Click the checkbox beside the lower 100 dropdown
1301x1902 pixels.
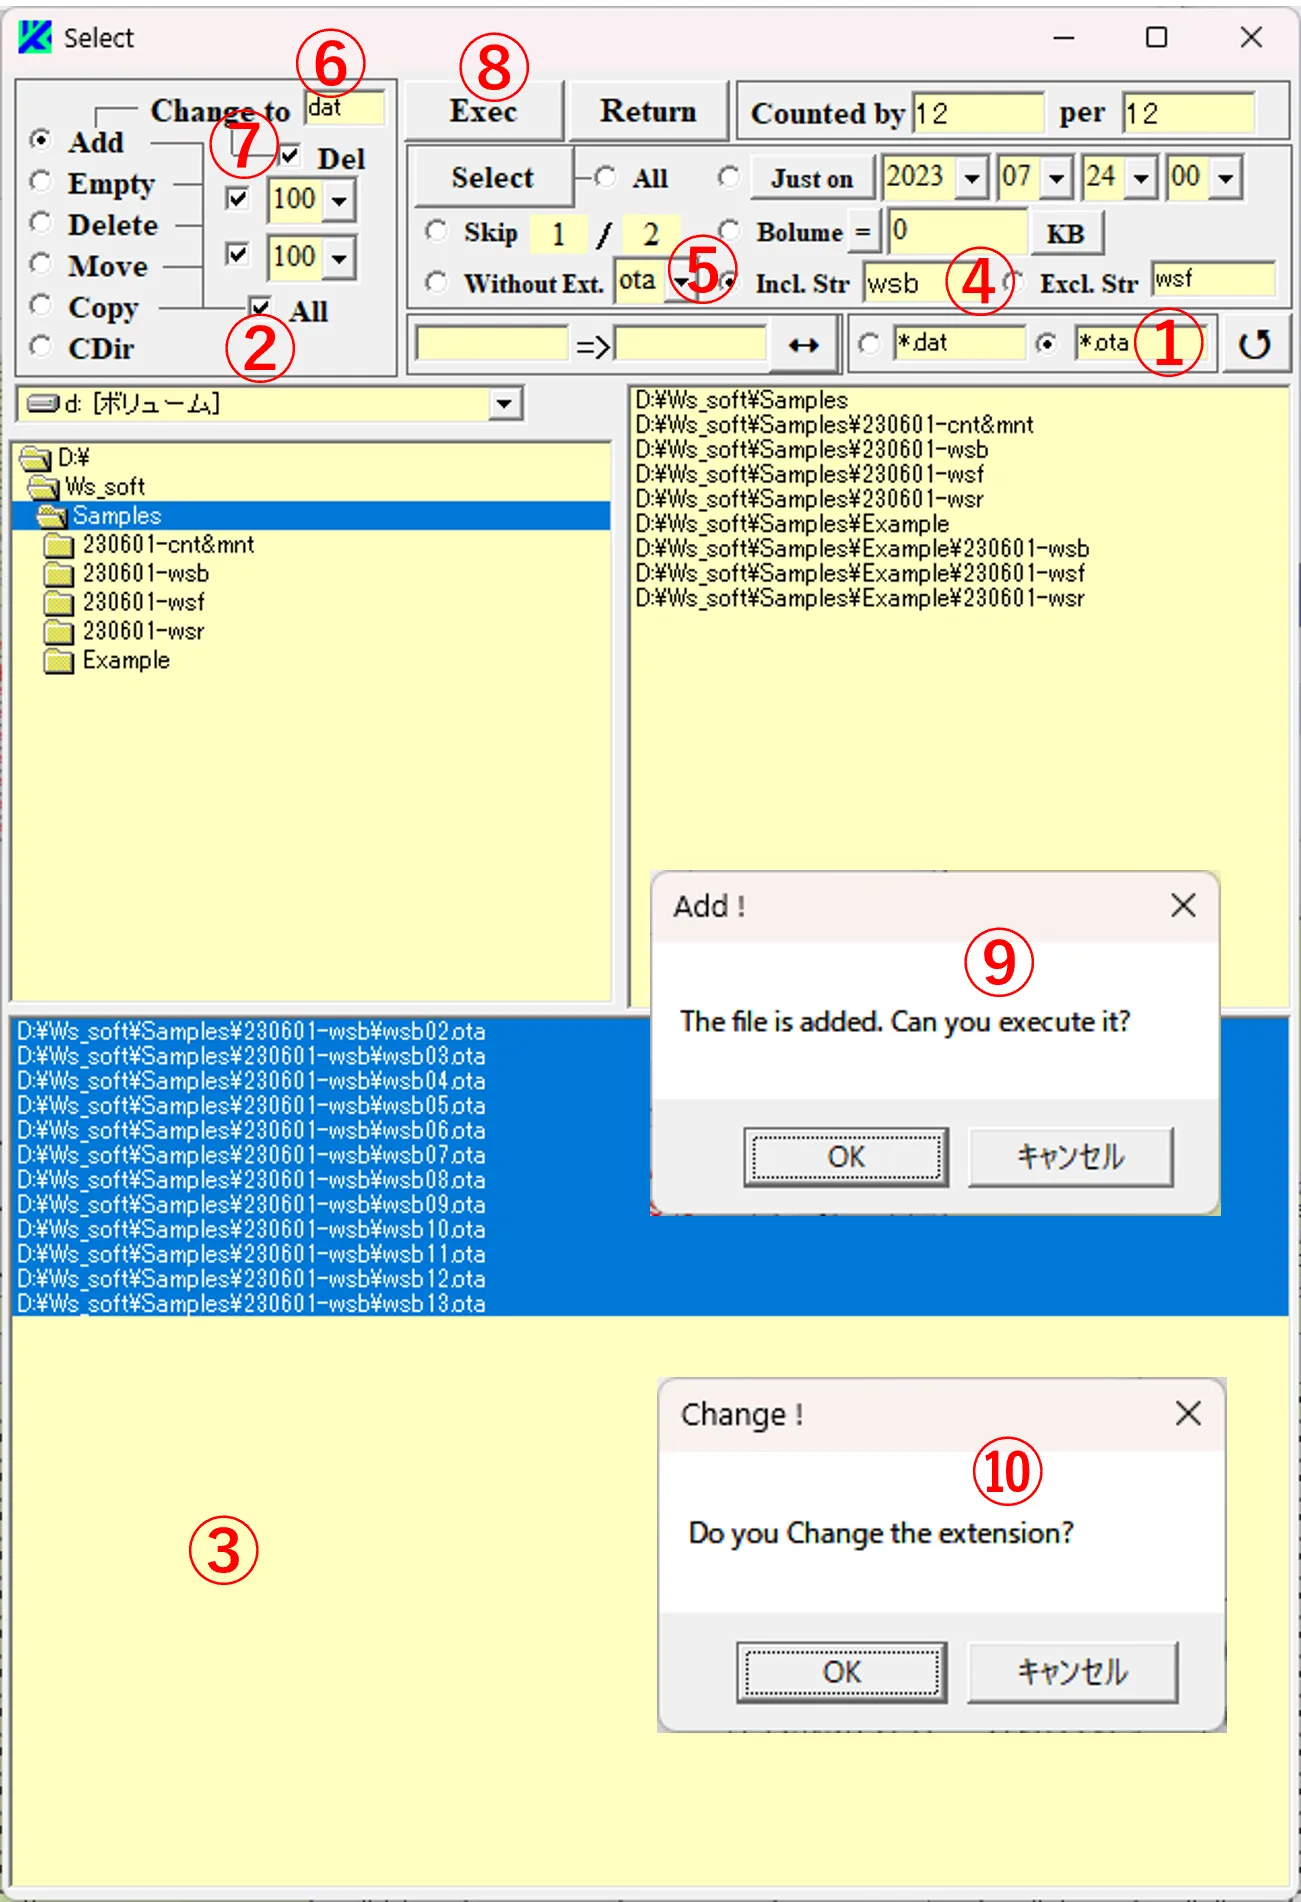238,254
